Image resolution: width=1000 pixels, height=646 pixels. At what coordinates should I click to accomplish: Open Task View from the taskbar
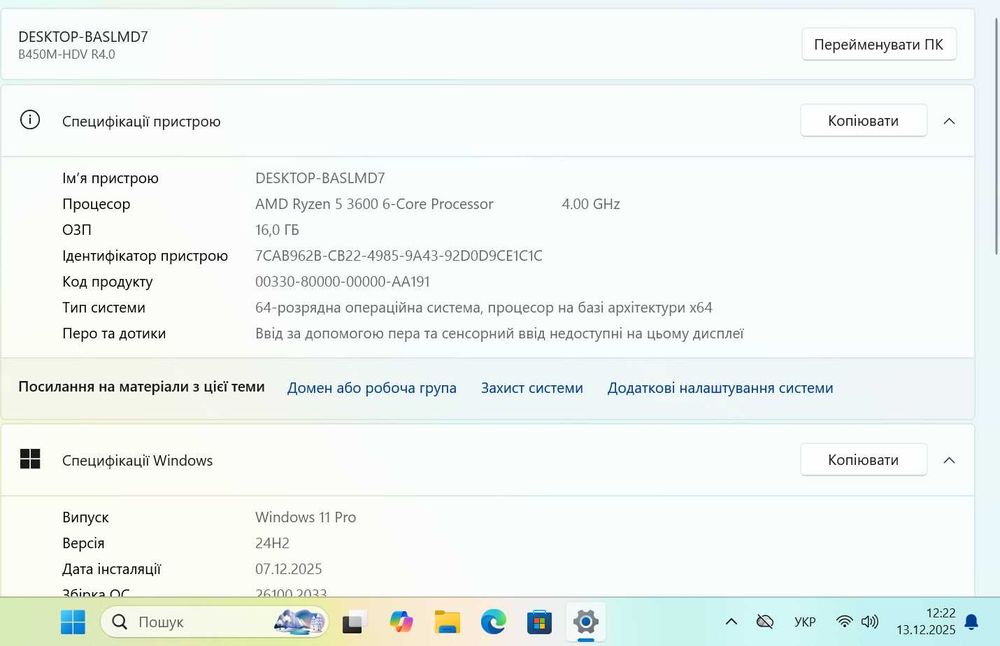[x=355, y=622]
